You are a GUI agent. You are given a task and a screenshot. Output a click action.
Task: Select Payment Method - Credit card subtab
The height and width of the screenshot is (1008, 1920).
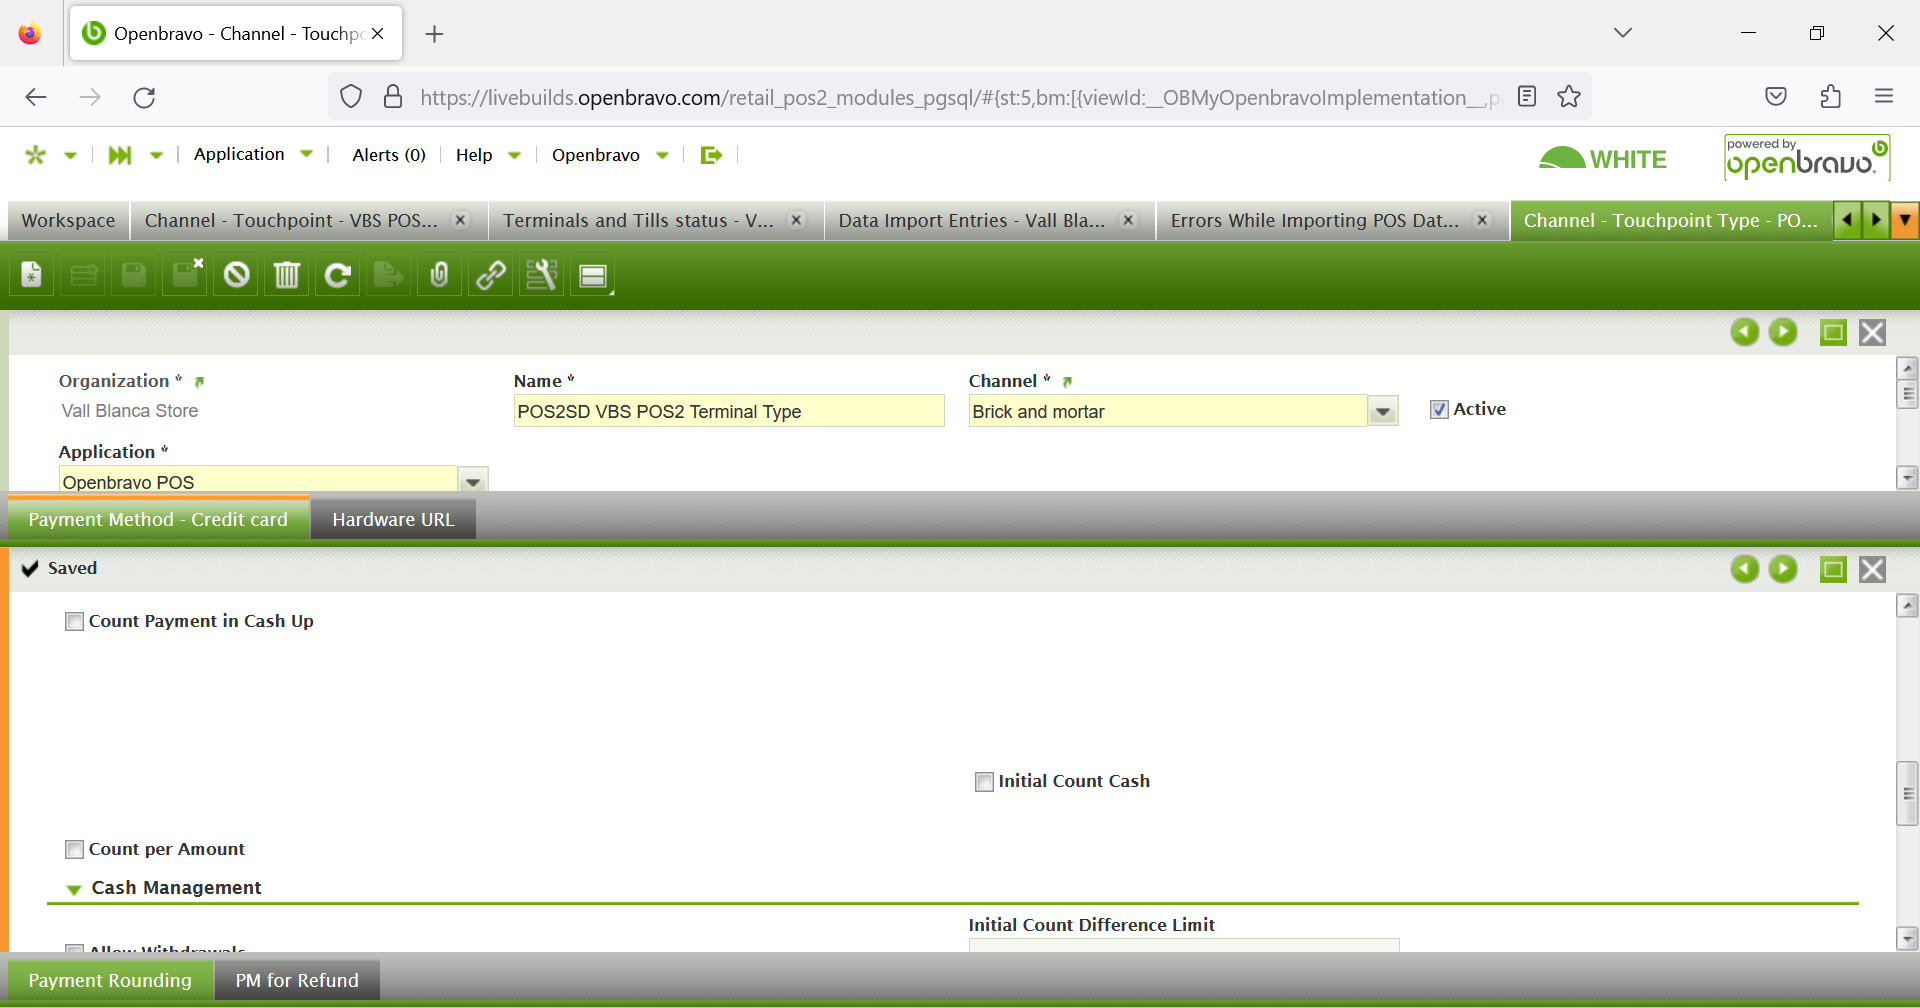pyautogui.click(x=158, y=520)
